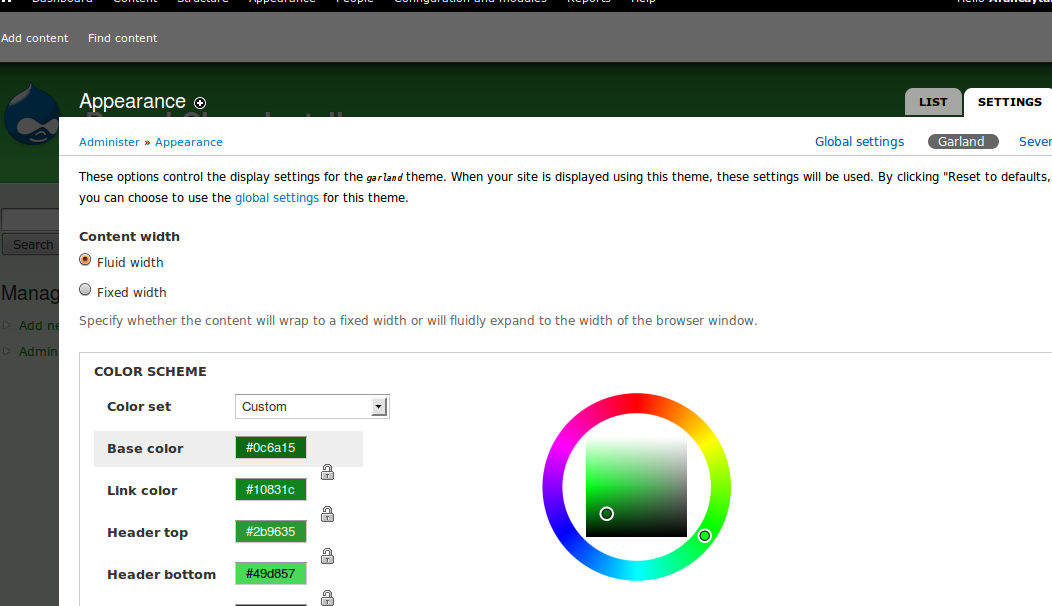Click Administer in the breadcrumb

pos(109,141)
